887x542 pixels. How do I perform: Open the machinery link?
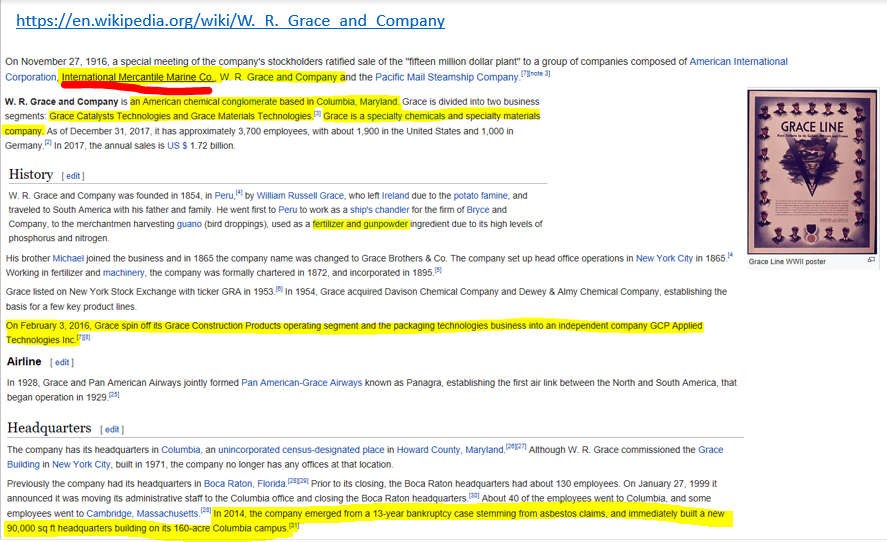(123, 273)
